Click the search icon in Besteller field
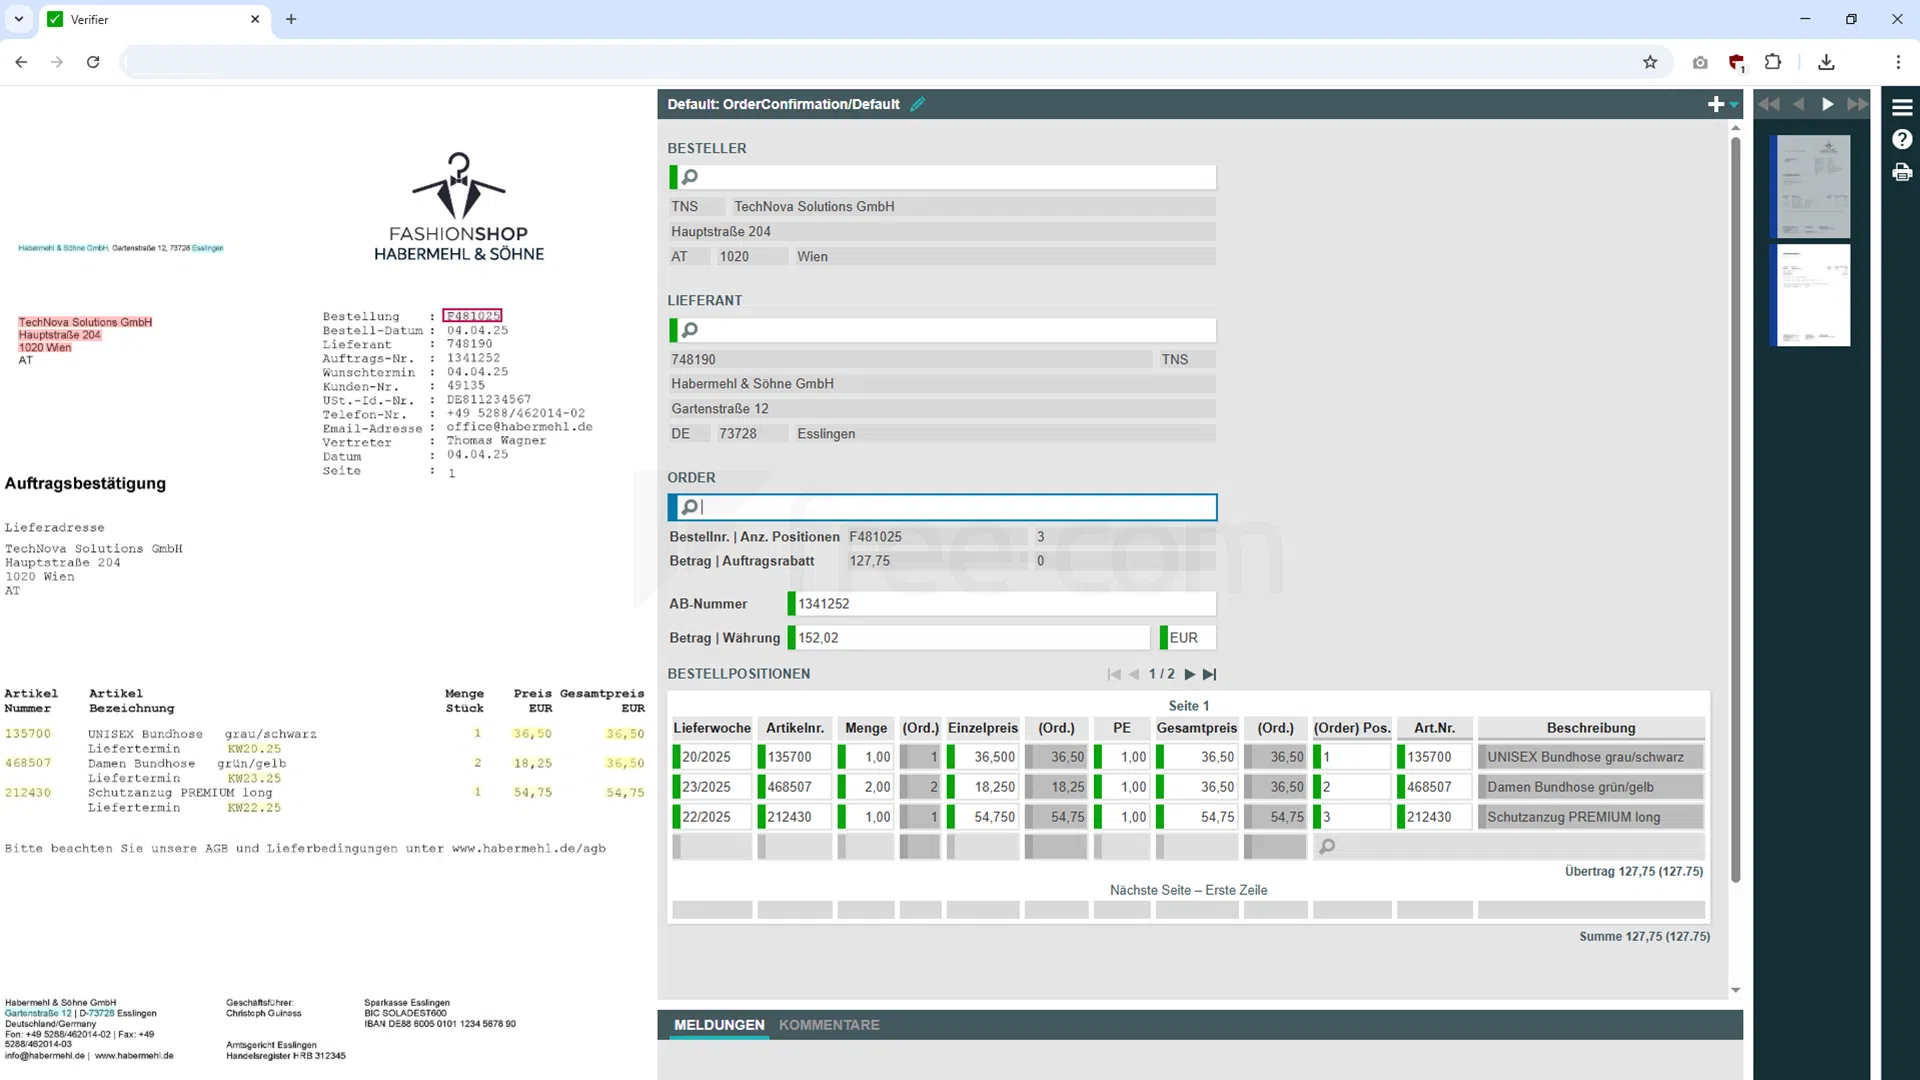Image resolution: width=1920 pixels, height=1080 pixels. [690, 177]
